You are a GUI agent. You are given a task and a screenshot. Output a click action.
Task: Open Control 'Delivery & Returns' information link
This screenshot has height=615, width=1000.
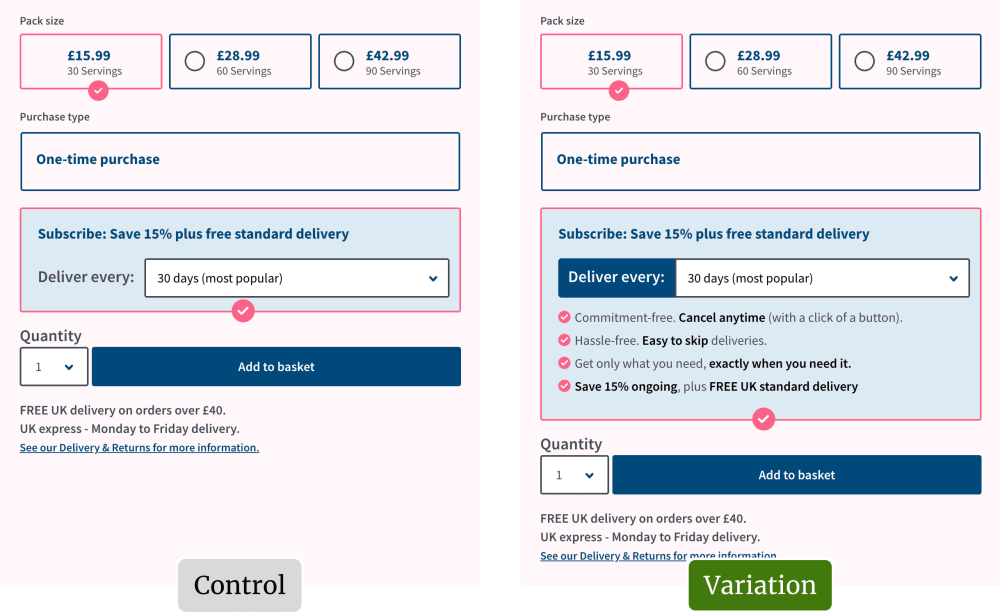pyautogui.click(x=139, y=448)
